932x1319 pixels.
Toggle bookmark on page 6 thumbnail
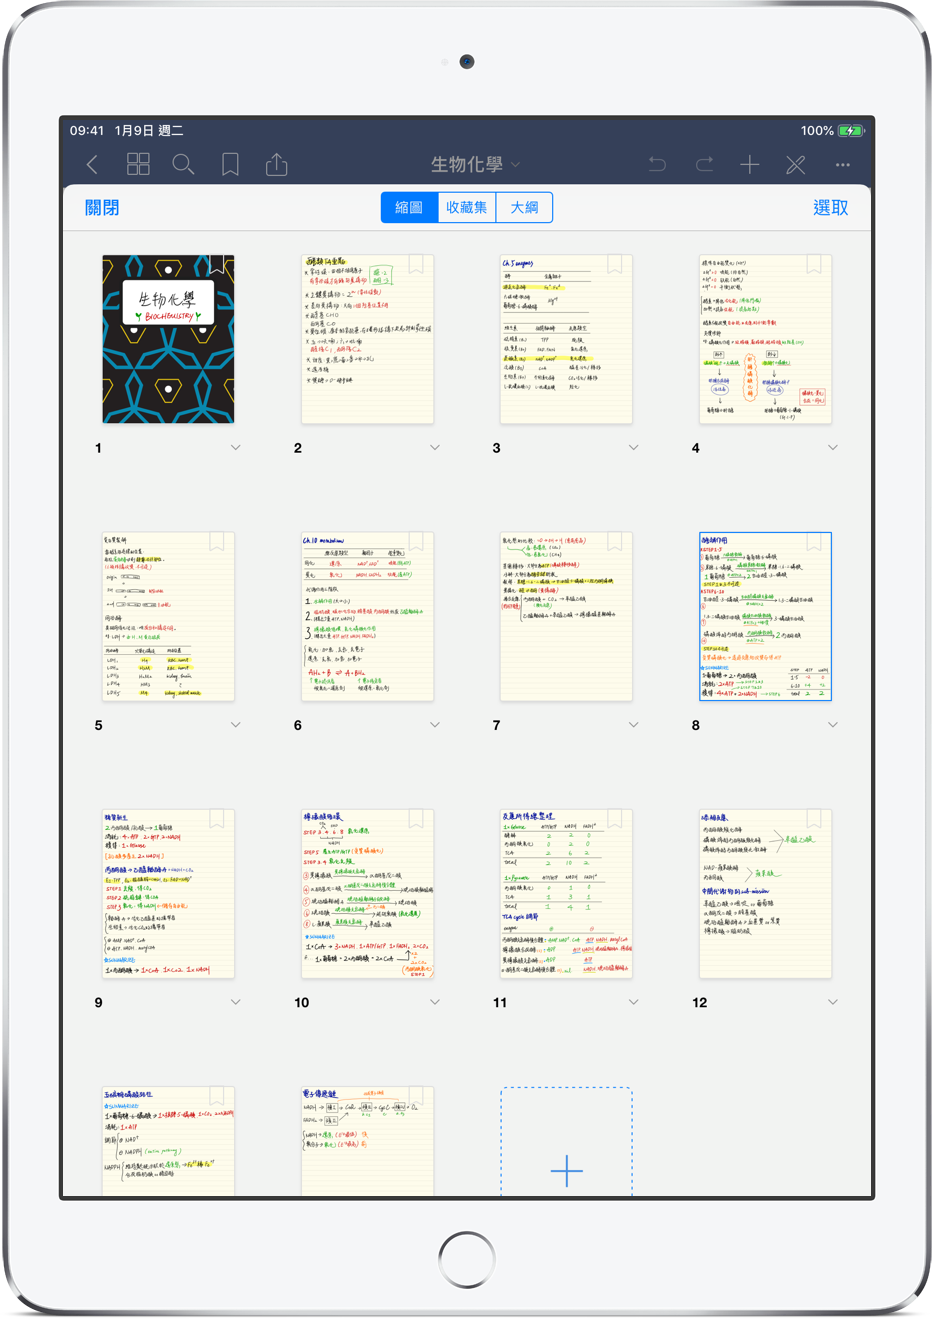pyautogui.click(x=416, y=542)
